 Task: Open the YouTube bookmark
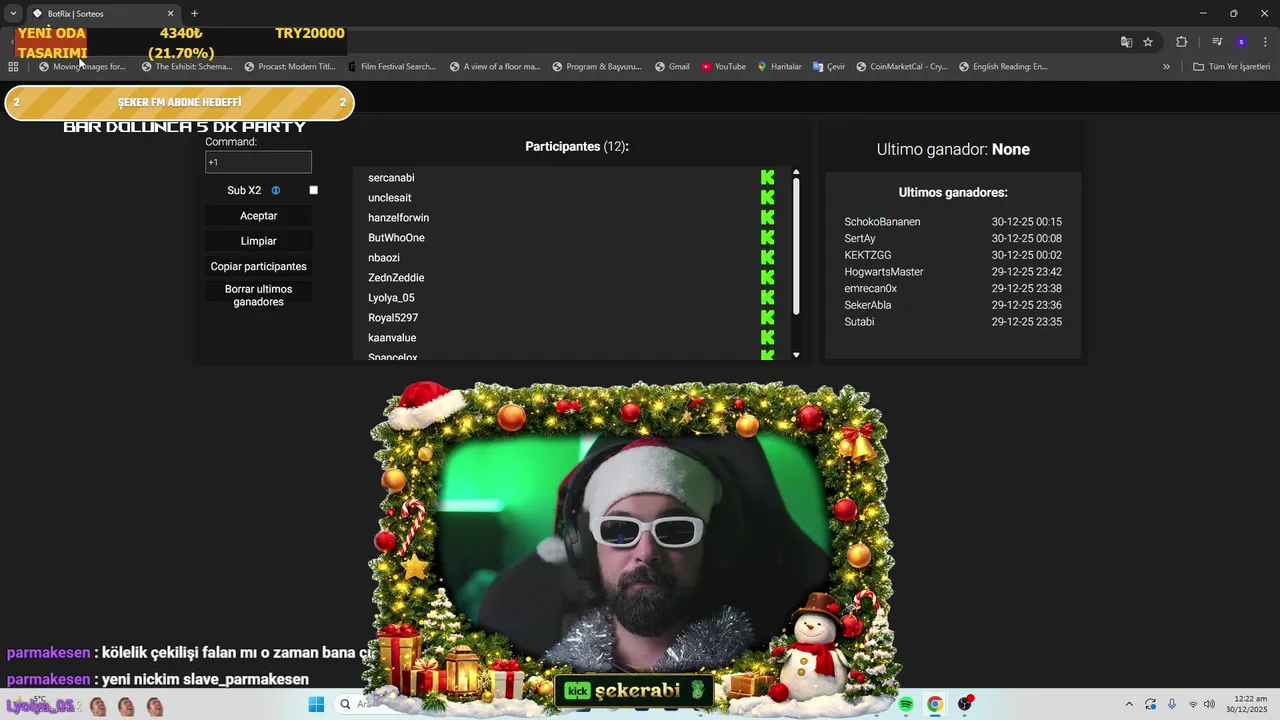click(x=723, y=67)
